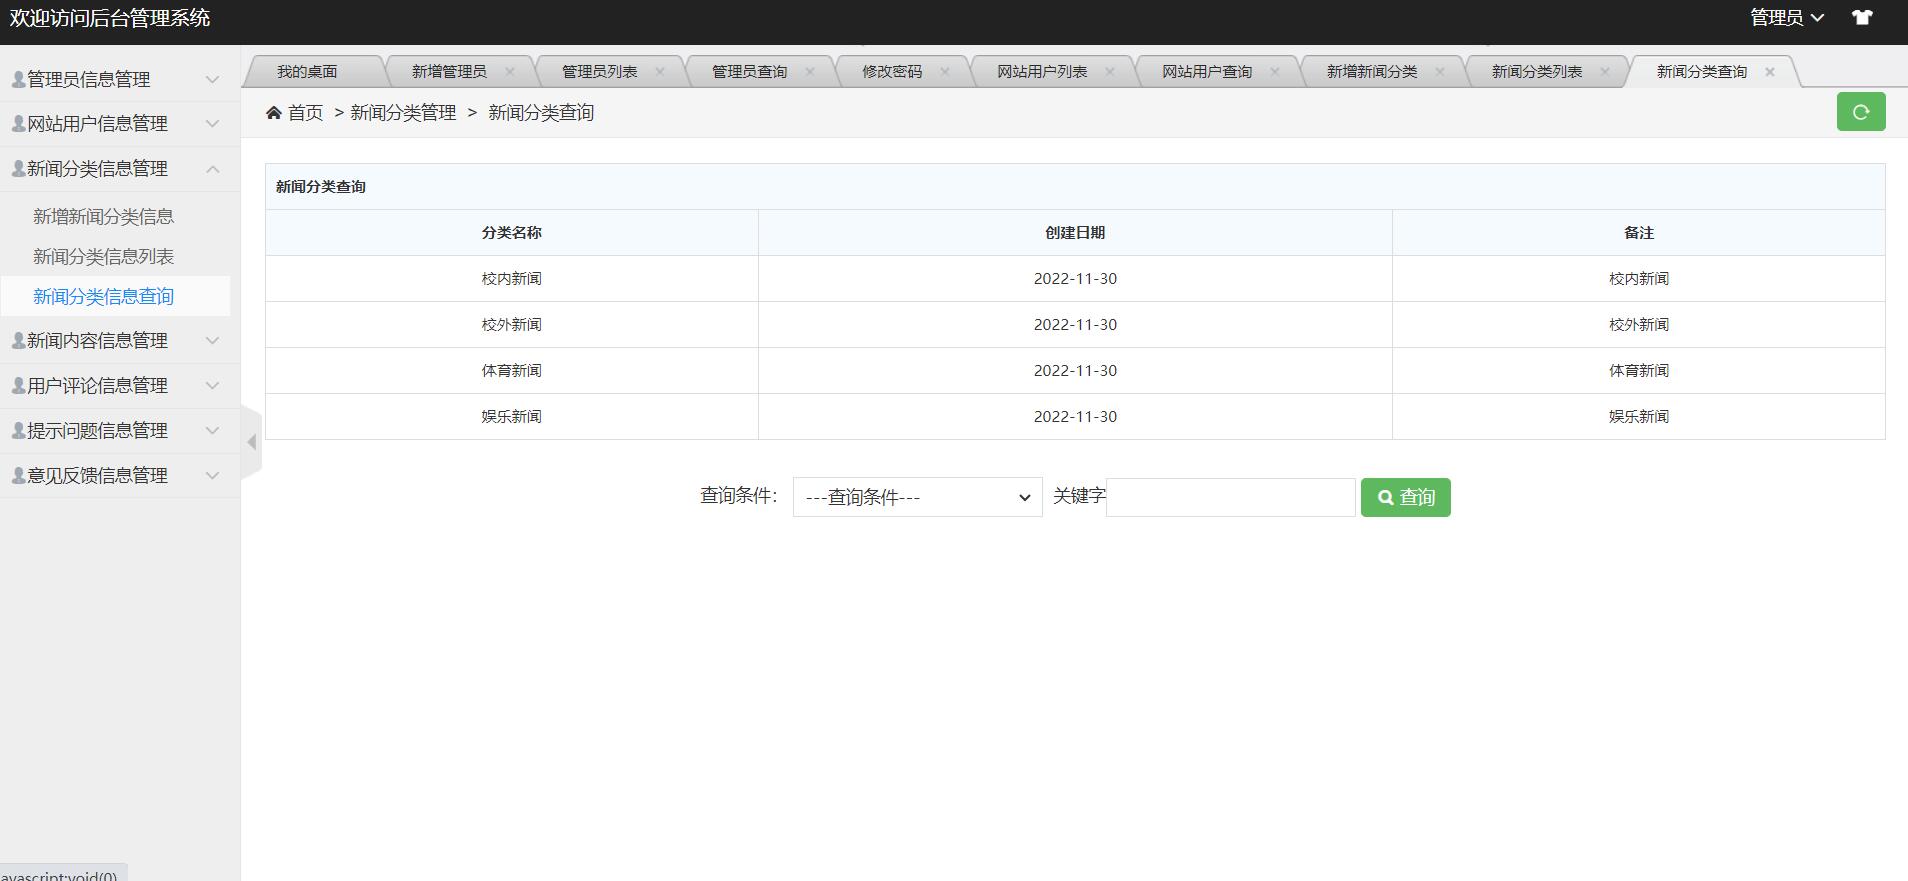The width and height of the screenshot is (1908, 881).
Task: Close the 新增管理员 tab
Action: tap(510, 71)
